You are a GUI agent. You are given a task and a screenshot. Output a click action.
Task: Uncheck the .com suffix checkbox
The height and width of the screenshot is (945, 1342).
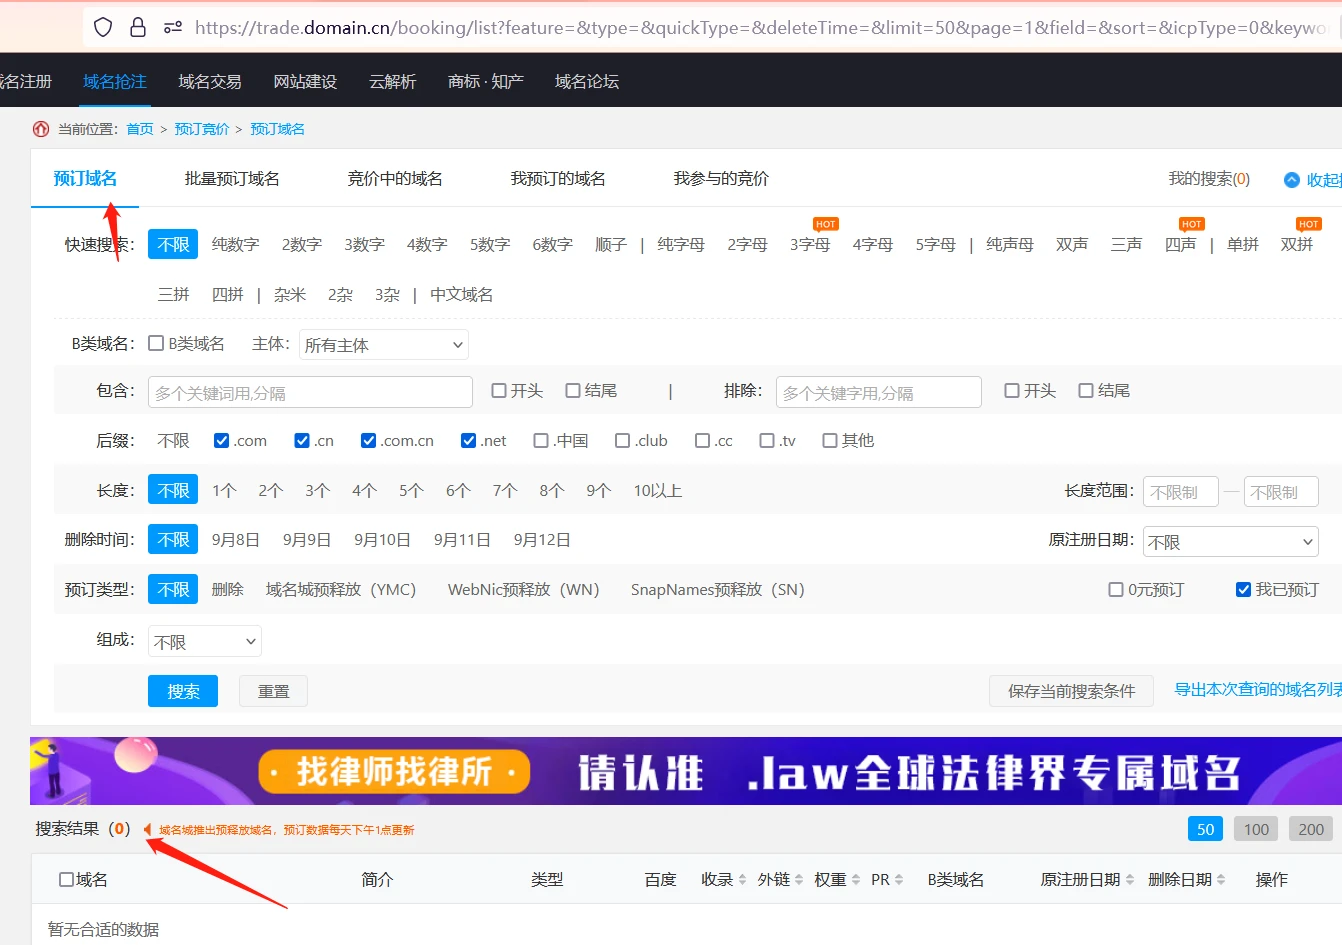222,441
